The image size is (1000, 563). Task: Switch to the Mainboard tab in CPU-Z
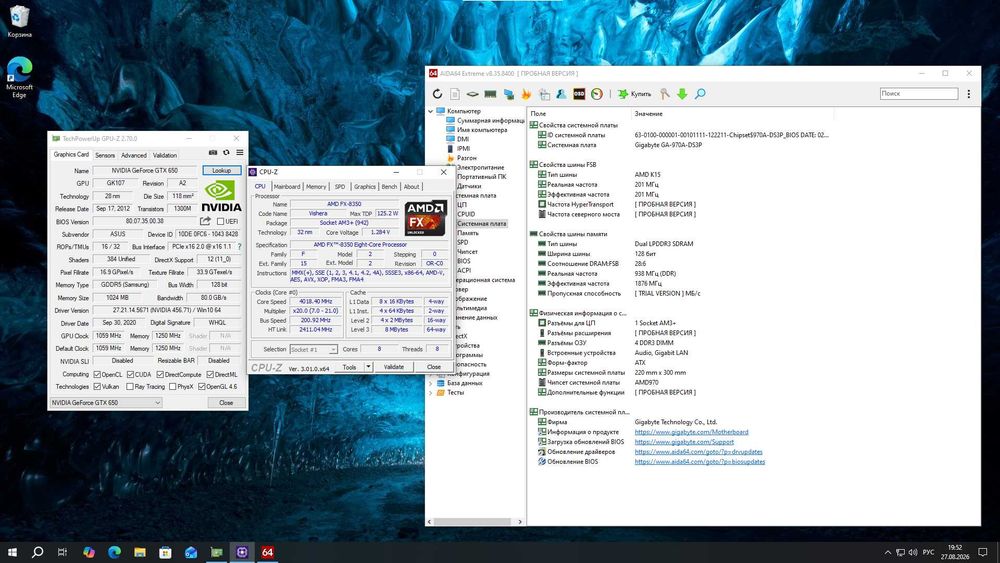click(287, 186)
